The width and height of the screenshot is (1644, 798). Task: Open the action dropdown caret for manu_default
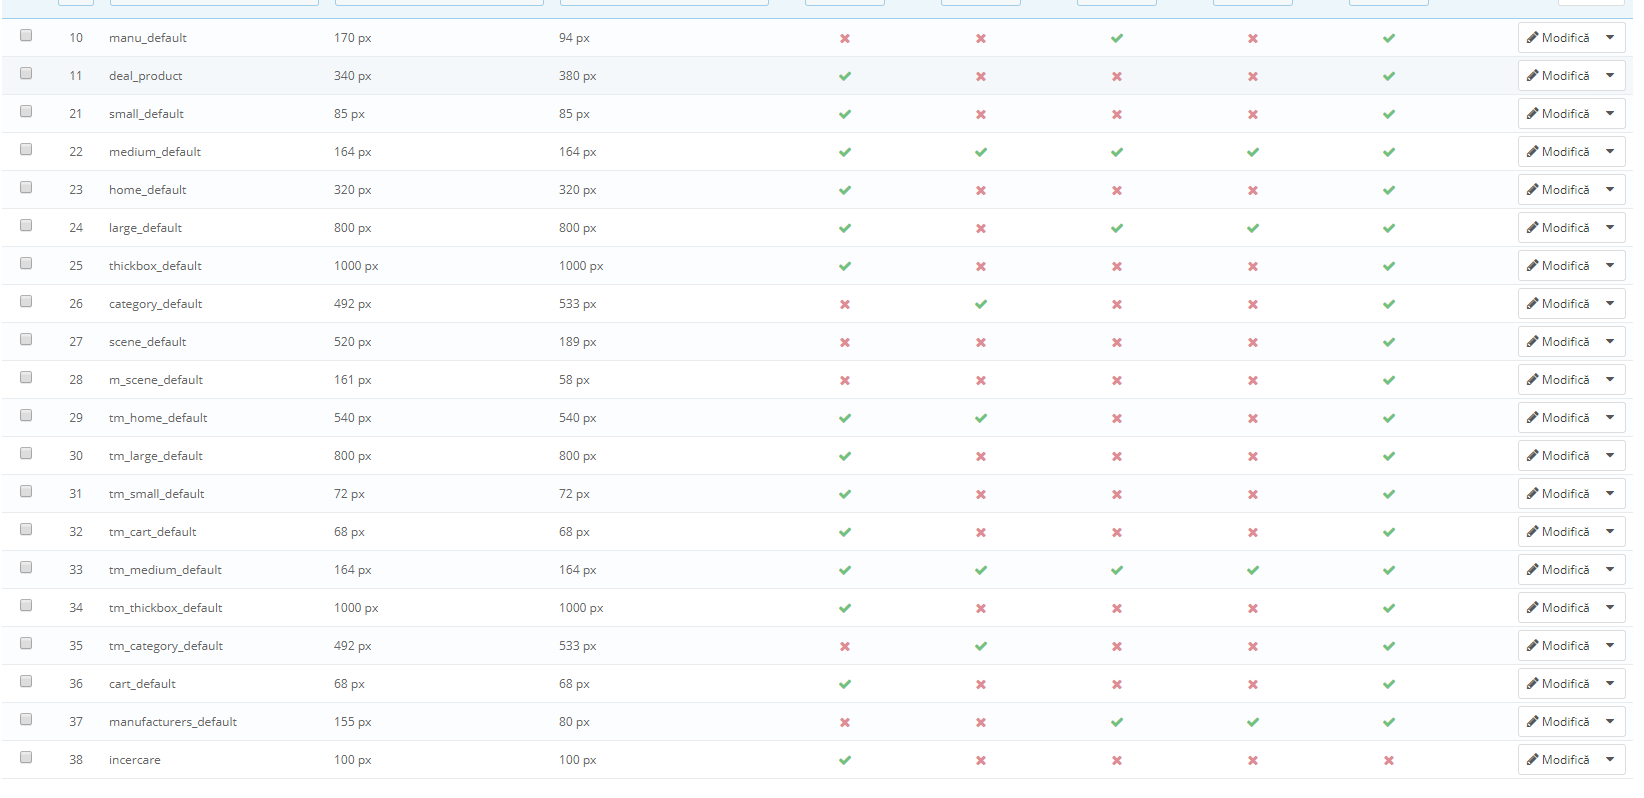click(1610, 38)
